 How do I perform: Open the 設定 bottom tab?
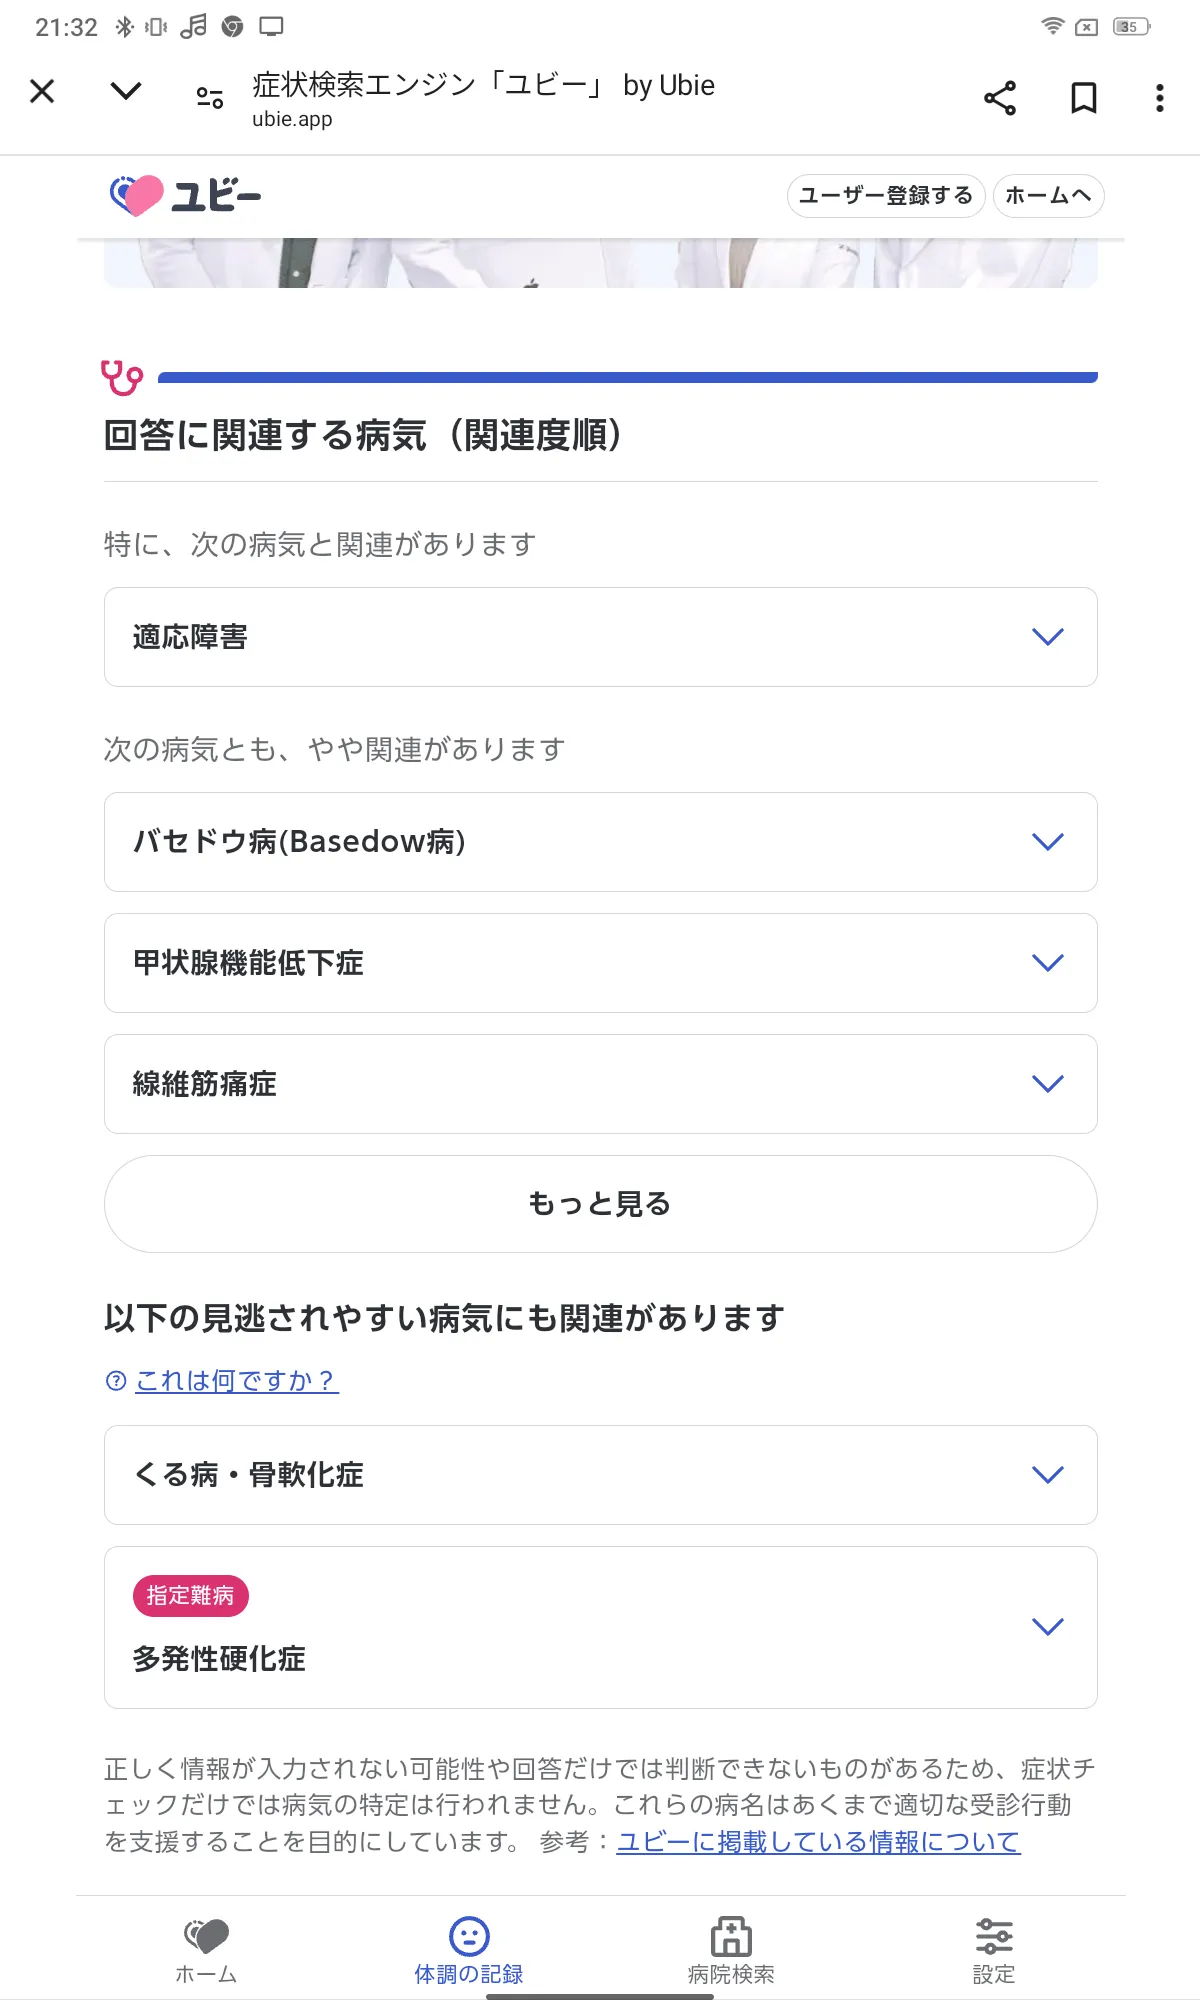[x=994, y=1950]
